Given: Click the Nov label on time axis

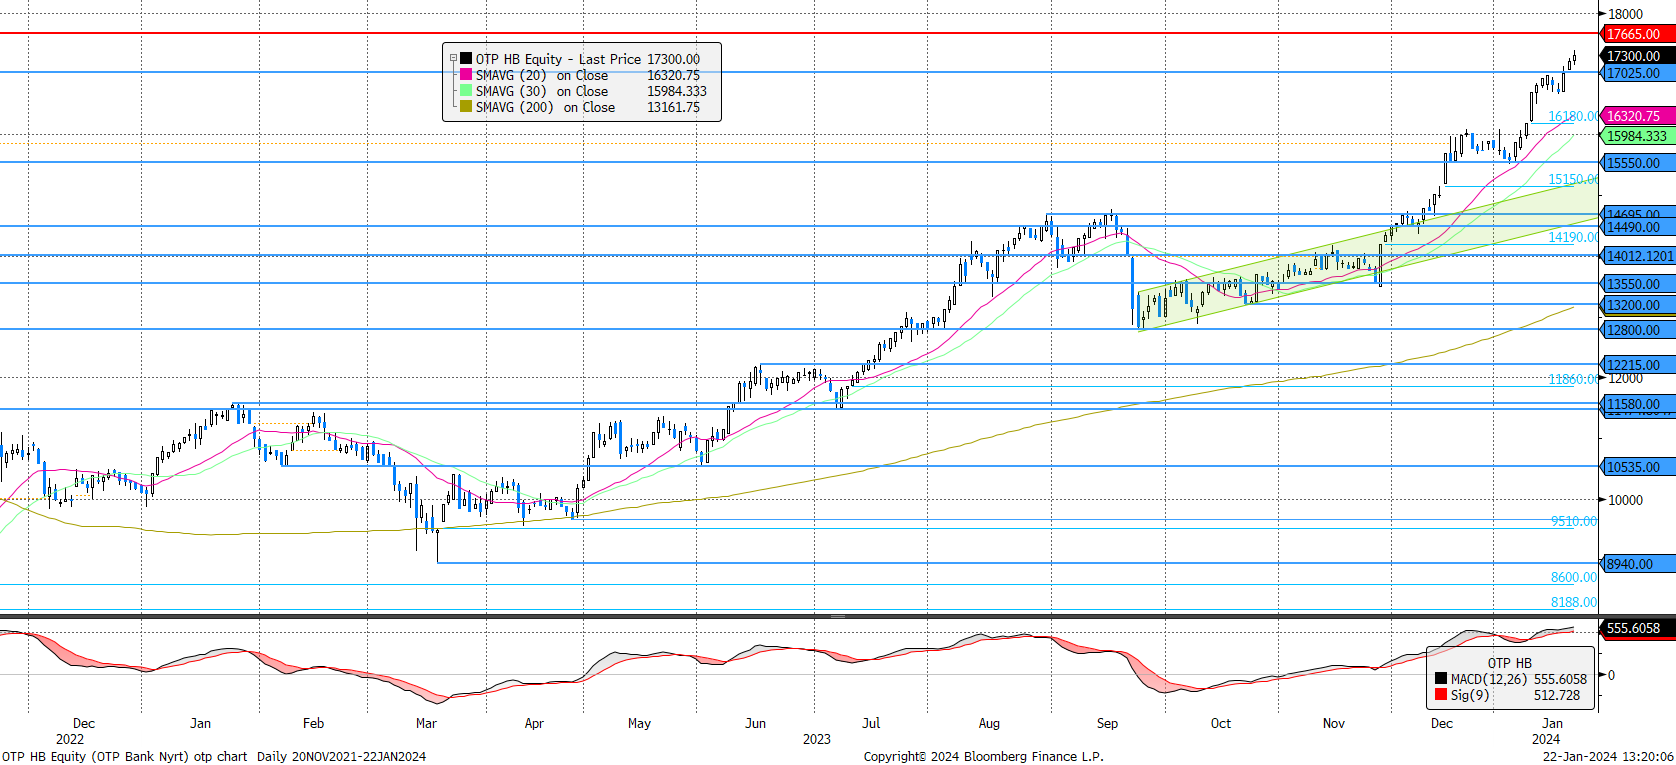Looking at the screenshot, I should (x=1334, y=723).
